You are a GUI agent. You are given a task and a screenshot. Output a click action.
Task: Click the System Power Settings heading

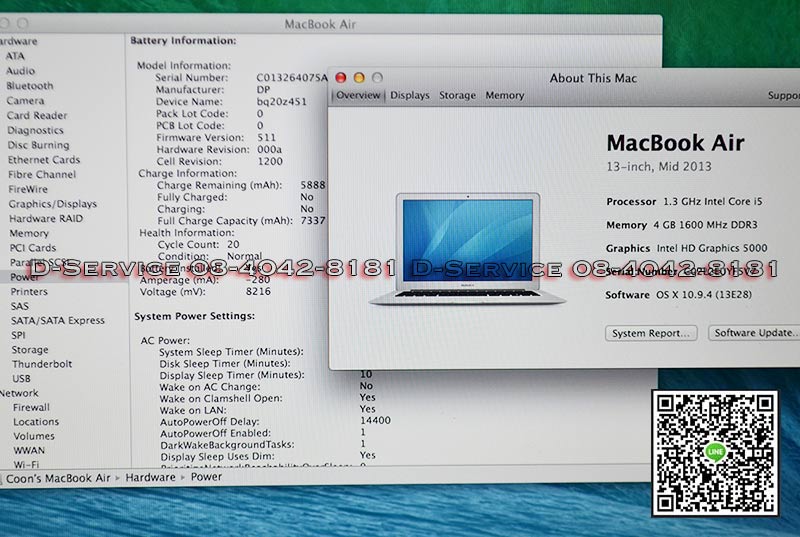tap(194, 316)
